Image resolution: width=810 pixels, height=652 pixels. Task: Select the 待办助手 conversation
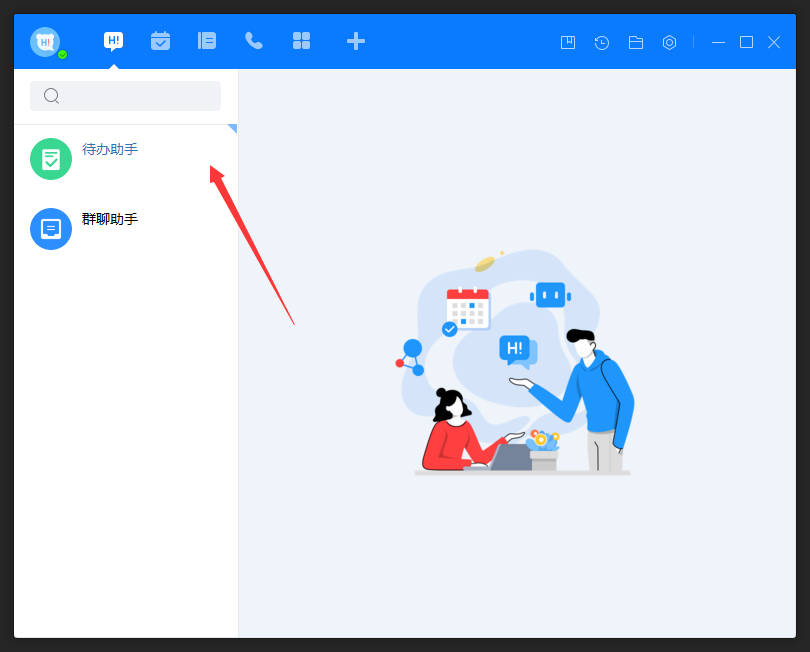125,158
